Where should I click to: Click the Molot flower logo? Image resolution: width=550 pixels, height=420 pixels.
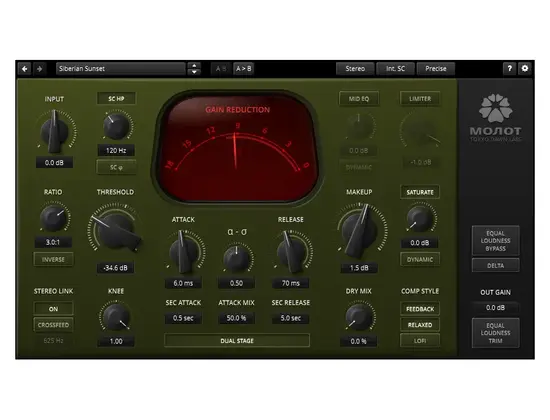[495, 108]
